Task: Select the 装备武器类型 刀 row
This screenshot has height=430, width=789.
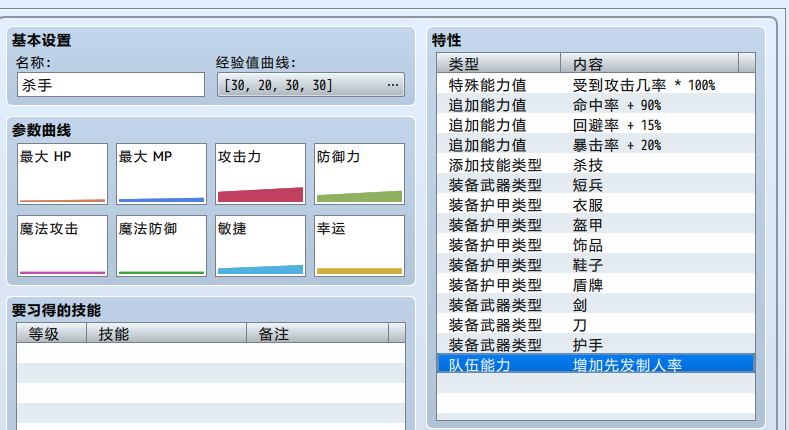Action: point(596,324)
